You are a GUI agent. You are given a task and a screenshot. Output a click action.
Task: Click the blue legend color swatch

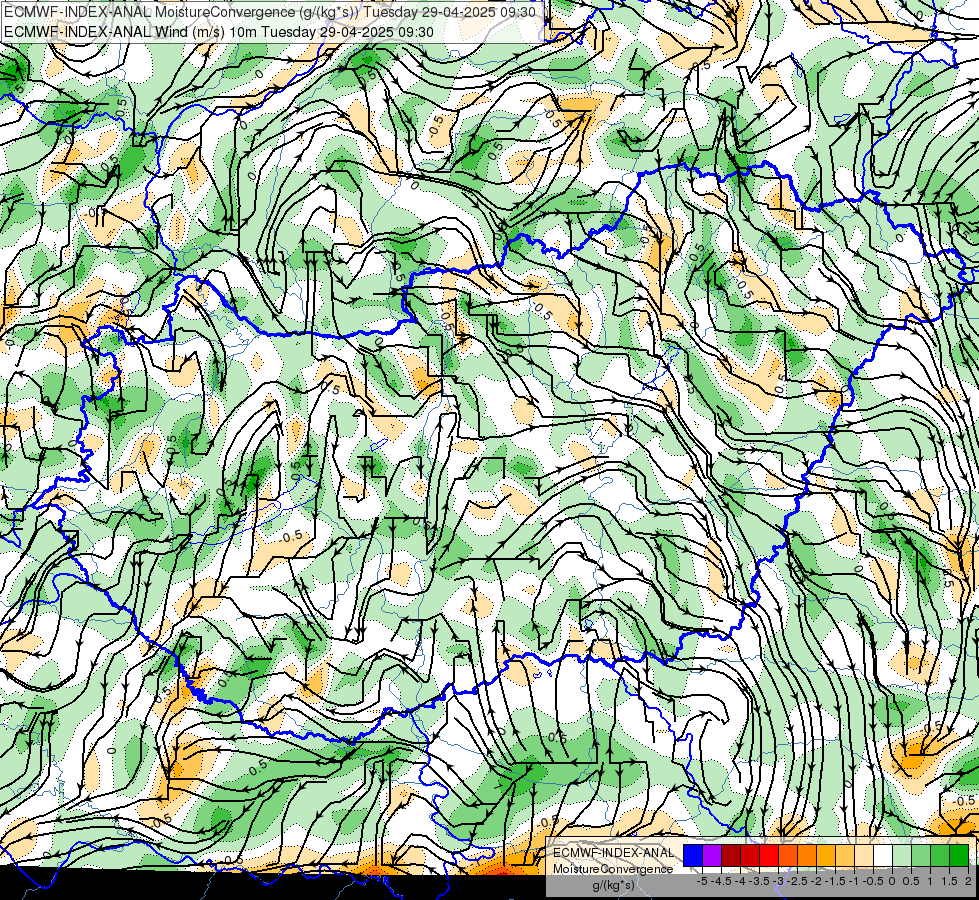(x=693, y=855)
